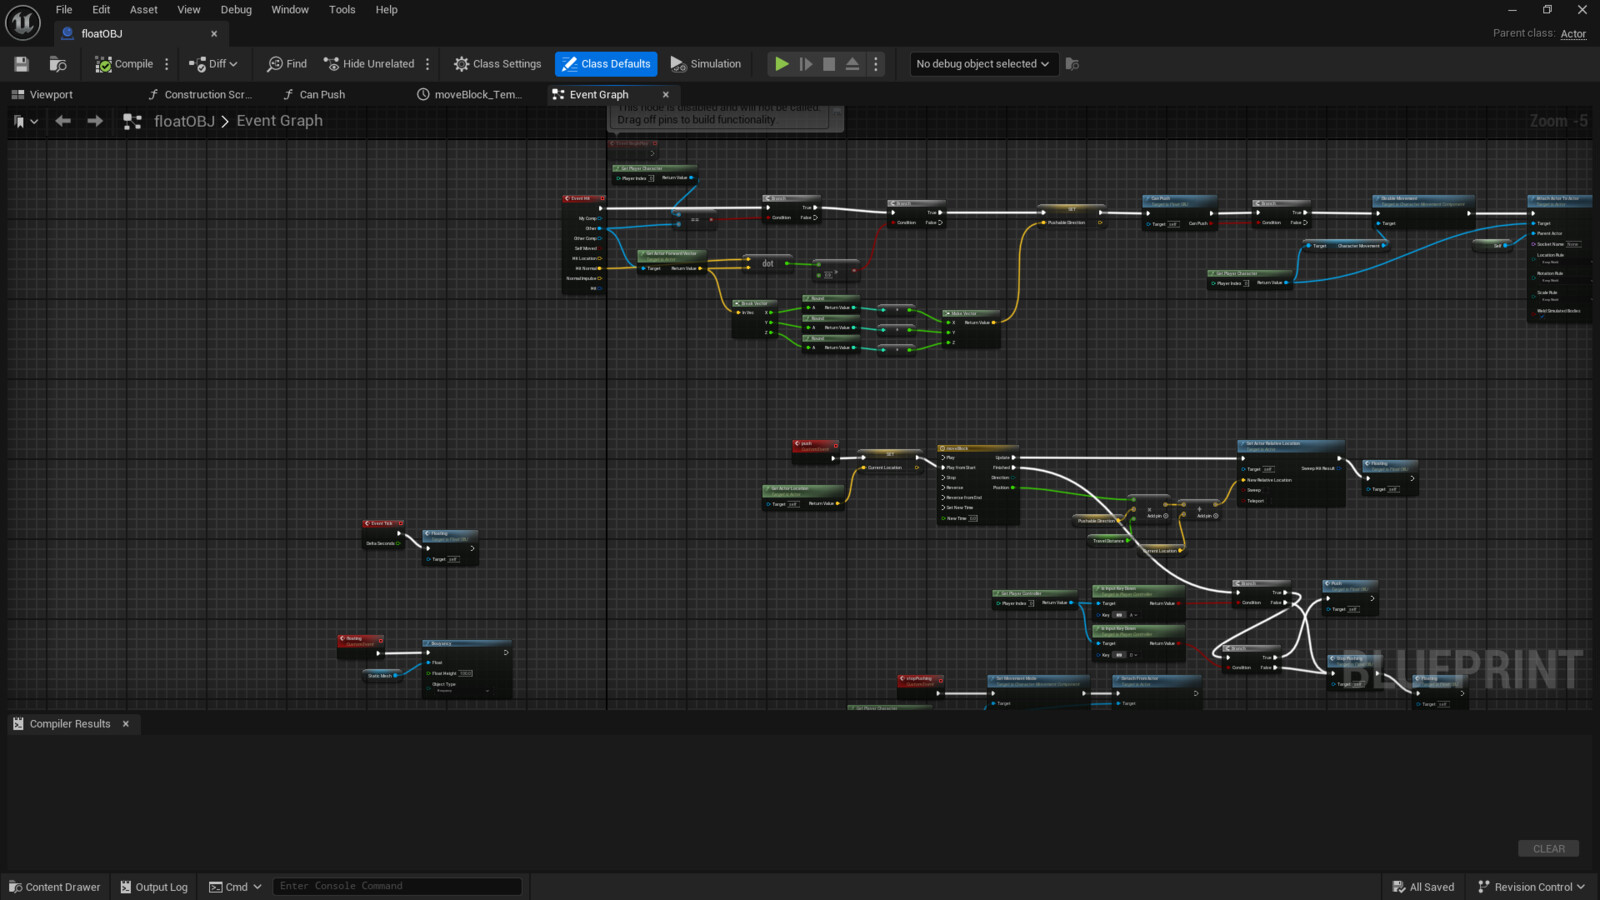Click the Find button
The height and width of the screenshot is (900, 1600).
[x=287, y=64]
